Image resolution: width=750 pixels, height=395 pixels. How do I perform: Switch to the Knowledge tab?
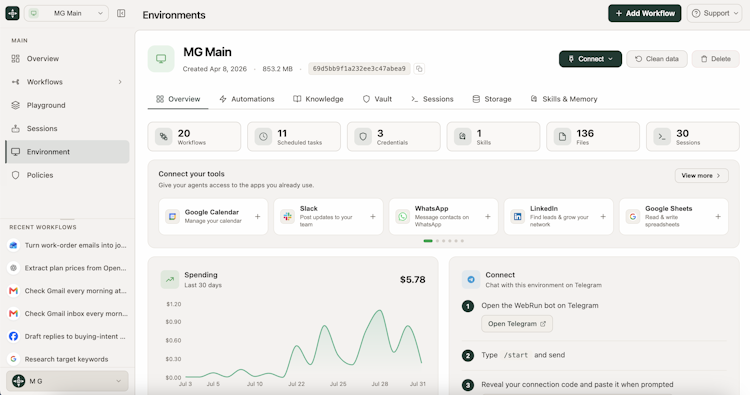[318, 99]
